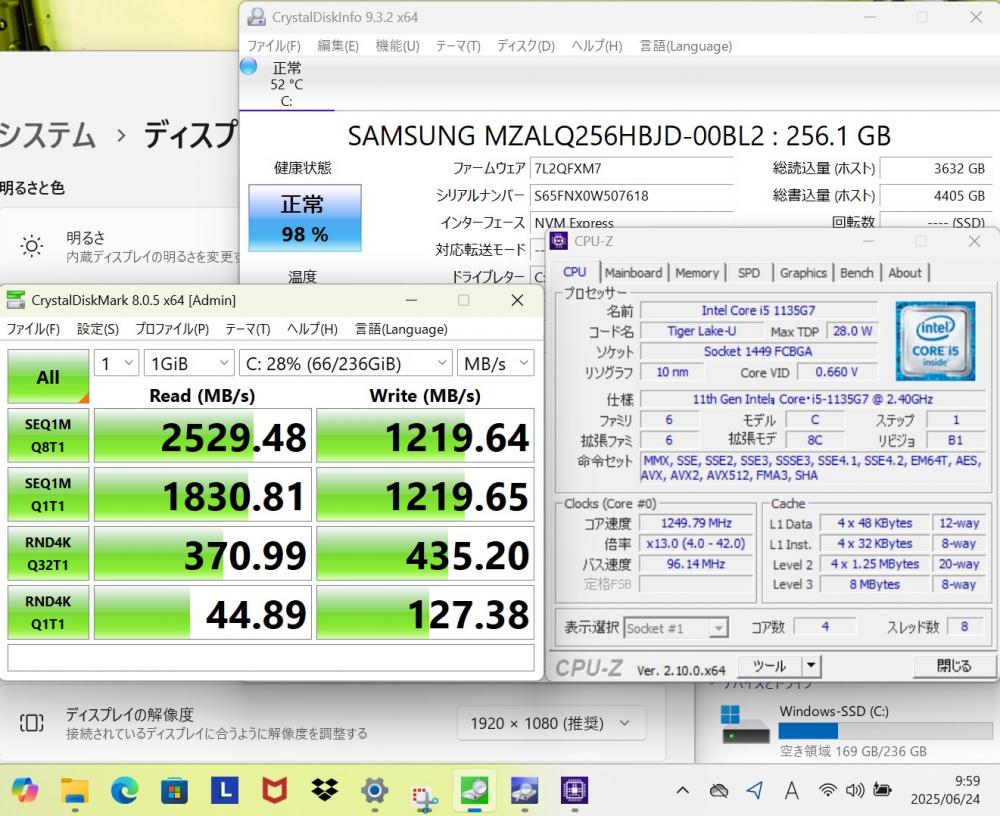1000x816 pixels.
Task: Open the Socket #1 selection dropdown in CPU-Z
Action: pos(676,628)
